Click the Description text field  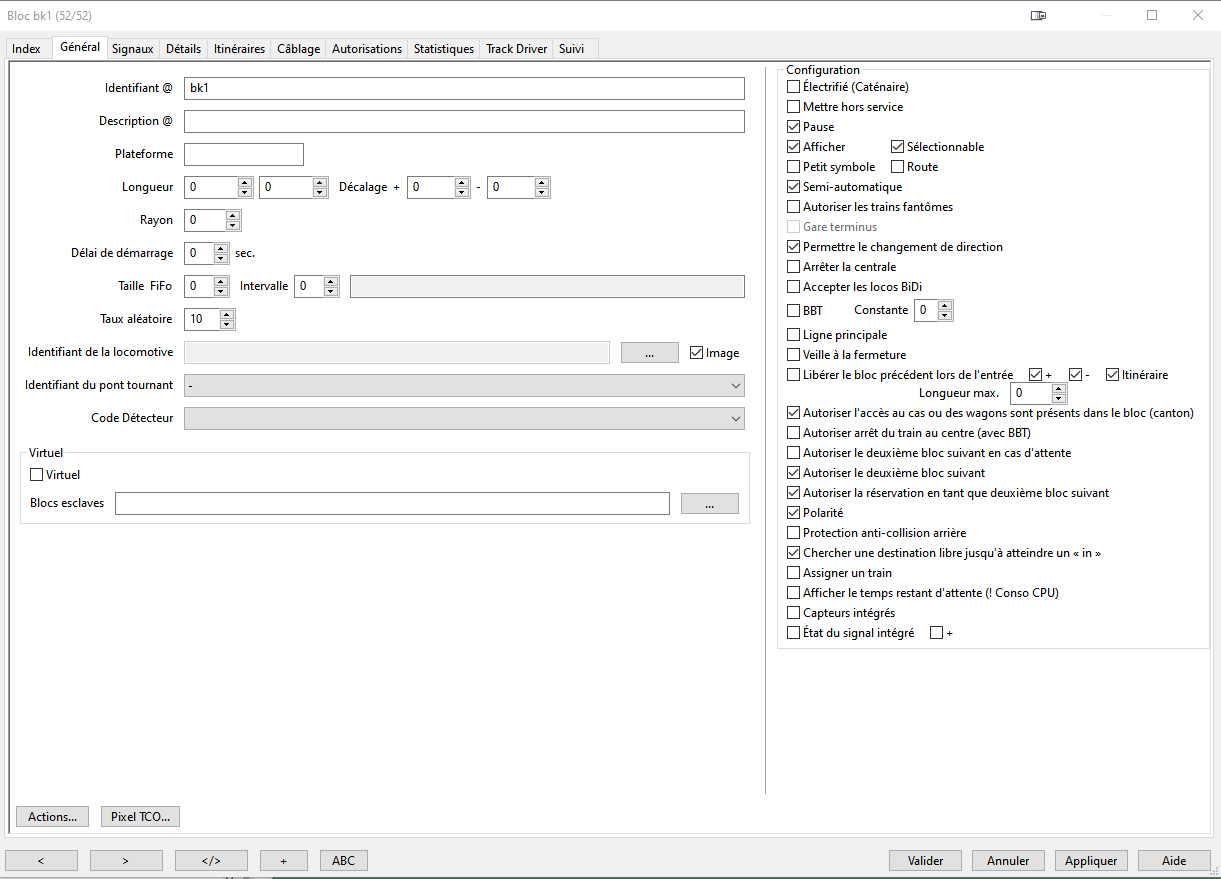464,121
